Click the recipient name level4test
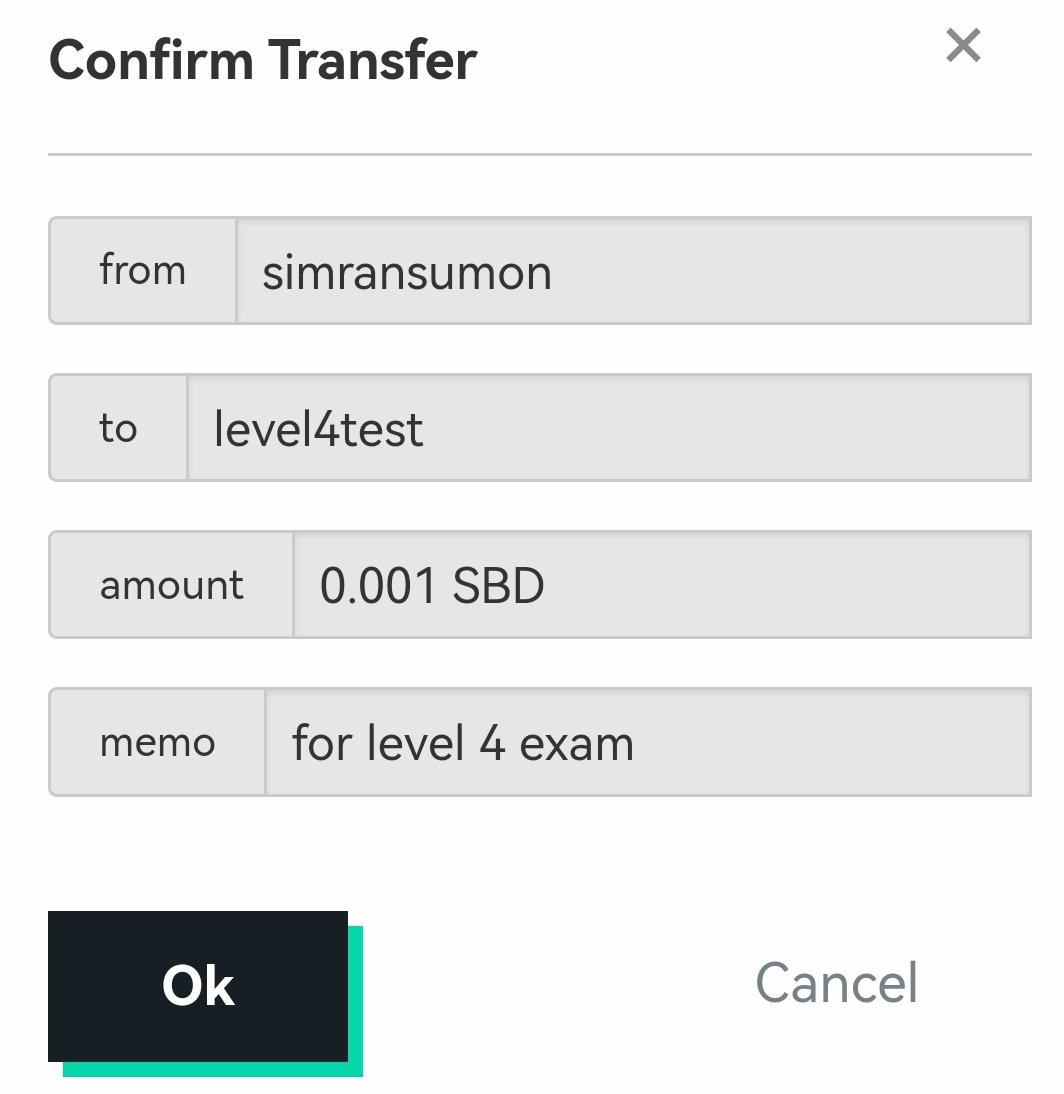 [318, 429]
